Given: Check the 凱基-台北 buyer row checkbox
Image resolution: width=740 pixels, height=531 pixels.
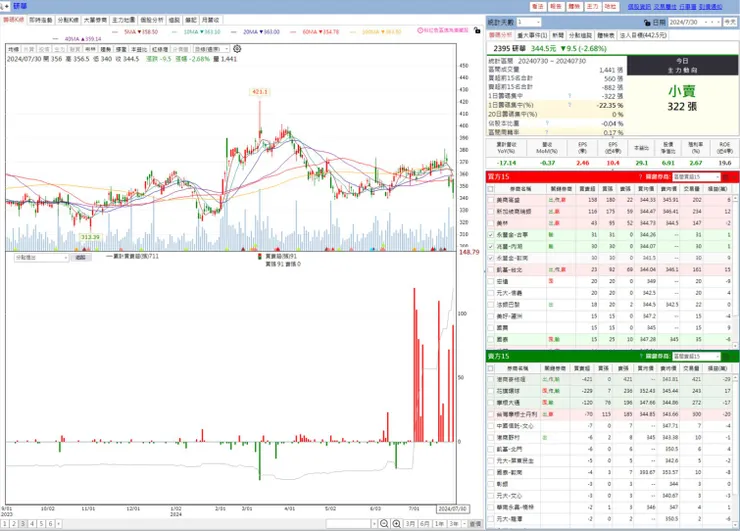Looking at the screenshot, I should tap(491, 270).
